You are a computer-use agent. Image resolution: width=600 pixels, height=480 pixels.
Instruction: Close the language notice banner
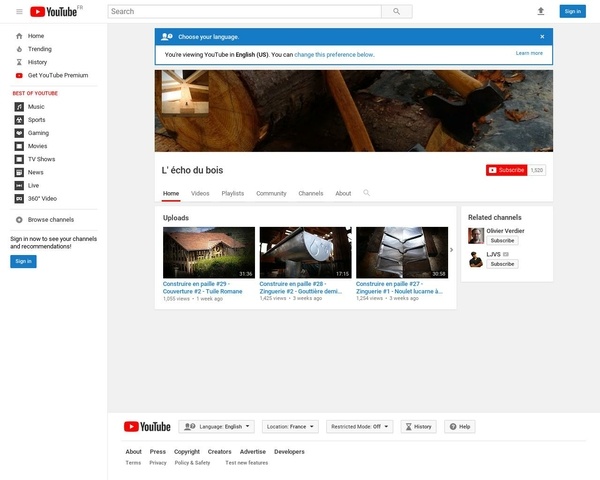tap(542, 36)
